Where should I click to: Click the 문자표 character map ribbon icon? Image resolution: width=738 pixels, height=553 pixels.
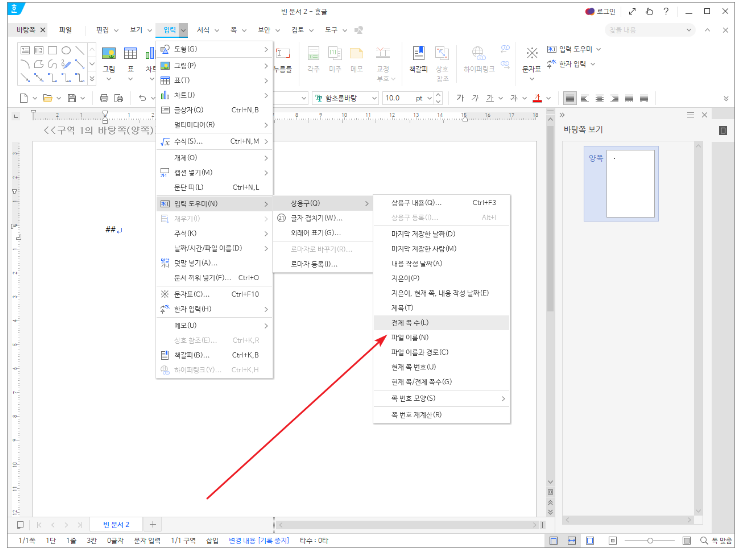(531, 53)
